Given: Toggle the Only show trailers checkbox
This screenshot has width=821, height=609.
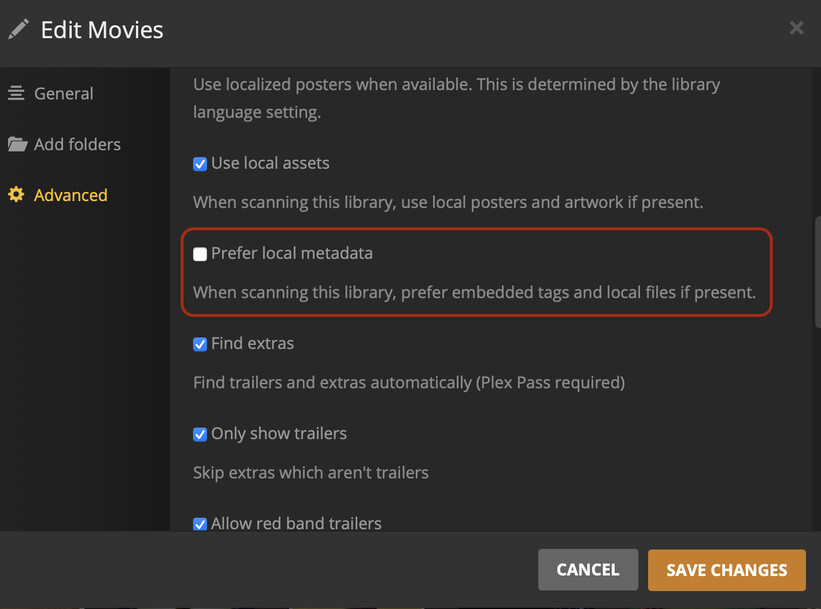Looking at the screenshot, I should tap(200, 434).
